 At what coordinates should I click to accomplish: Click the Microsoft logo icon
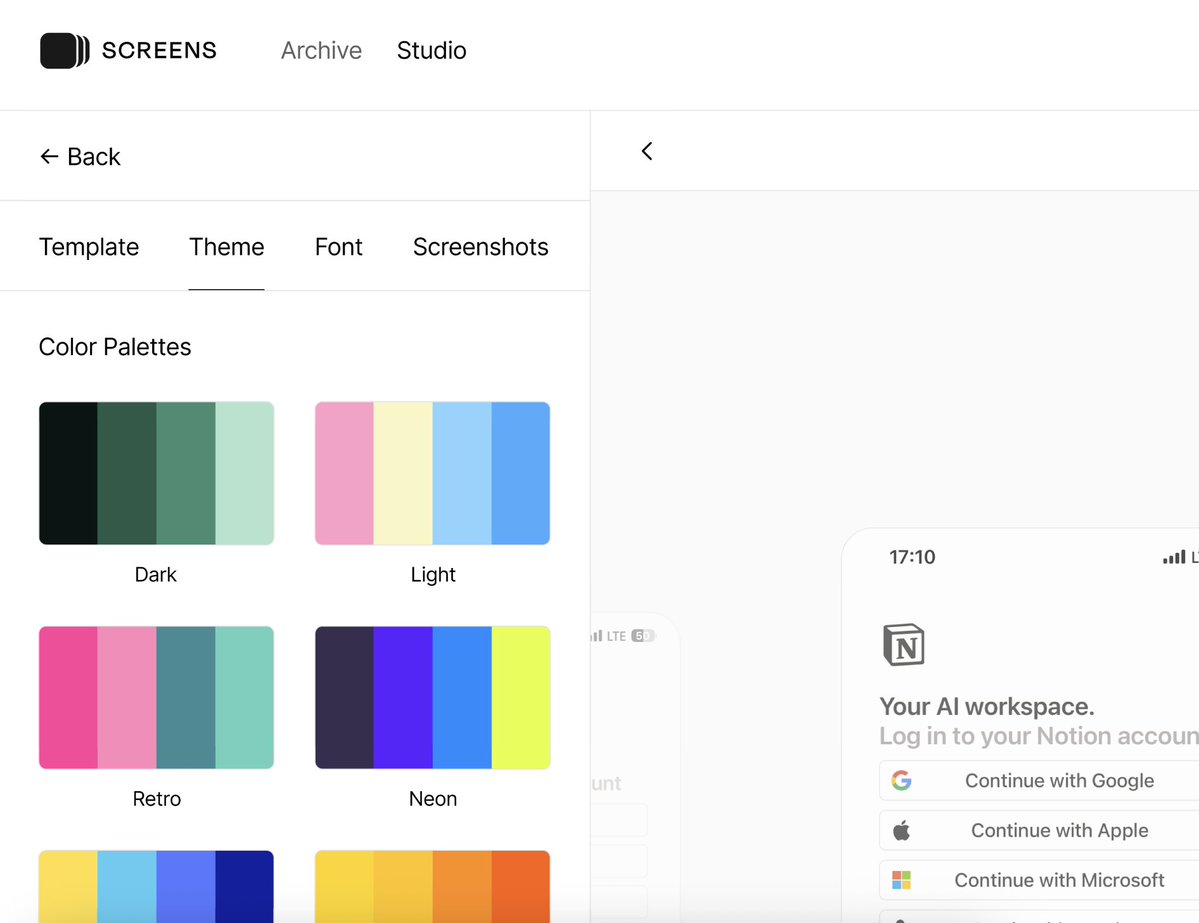[902, 880]
